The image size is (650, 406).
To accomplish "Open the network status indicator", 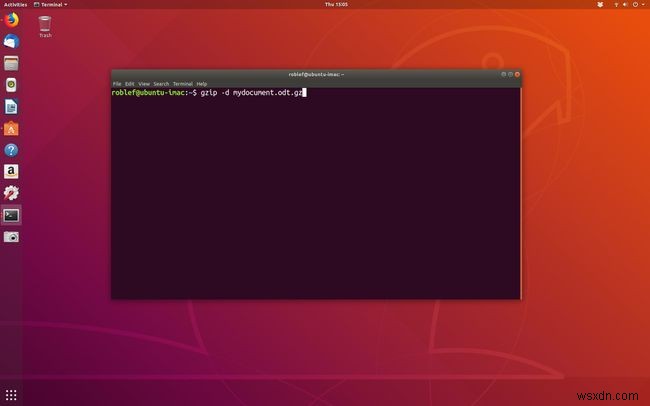I will point(616,5).
